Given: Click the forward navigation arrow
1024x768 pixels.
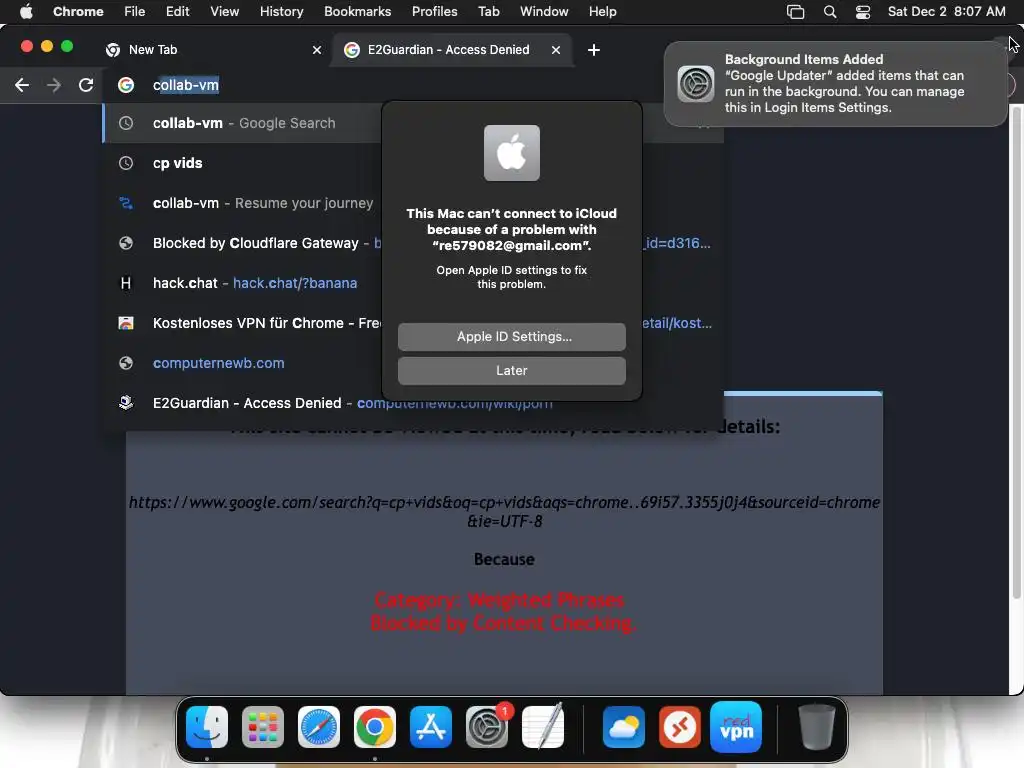Looking at the screenshot, I should pyautogui.click(x=54, y=85).
